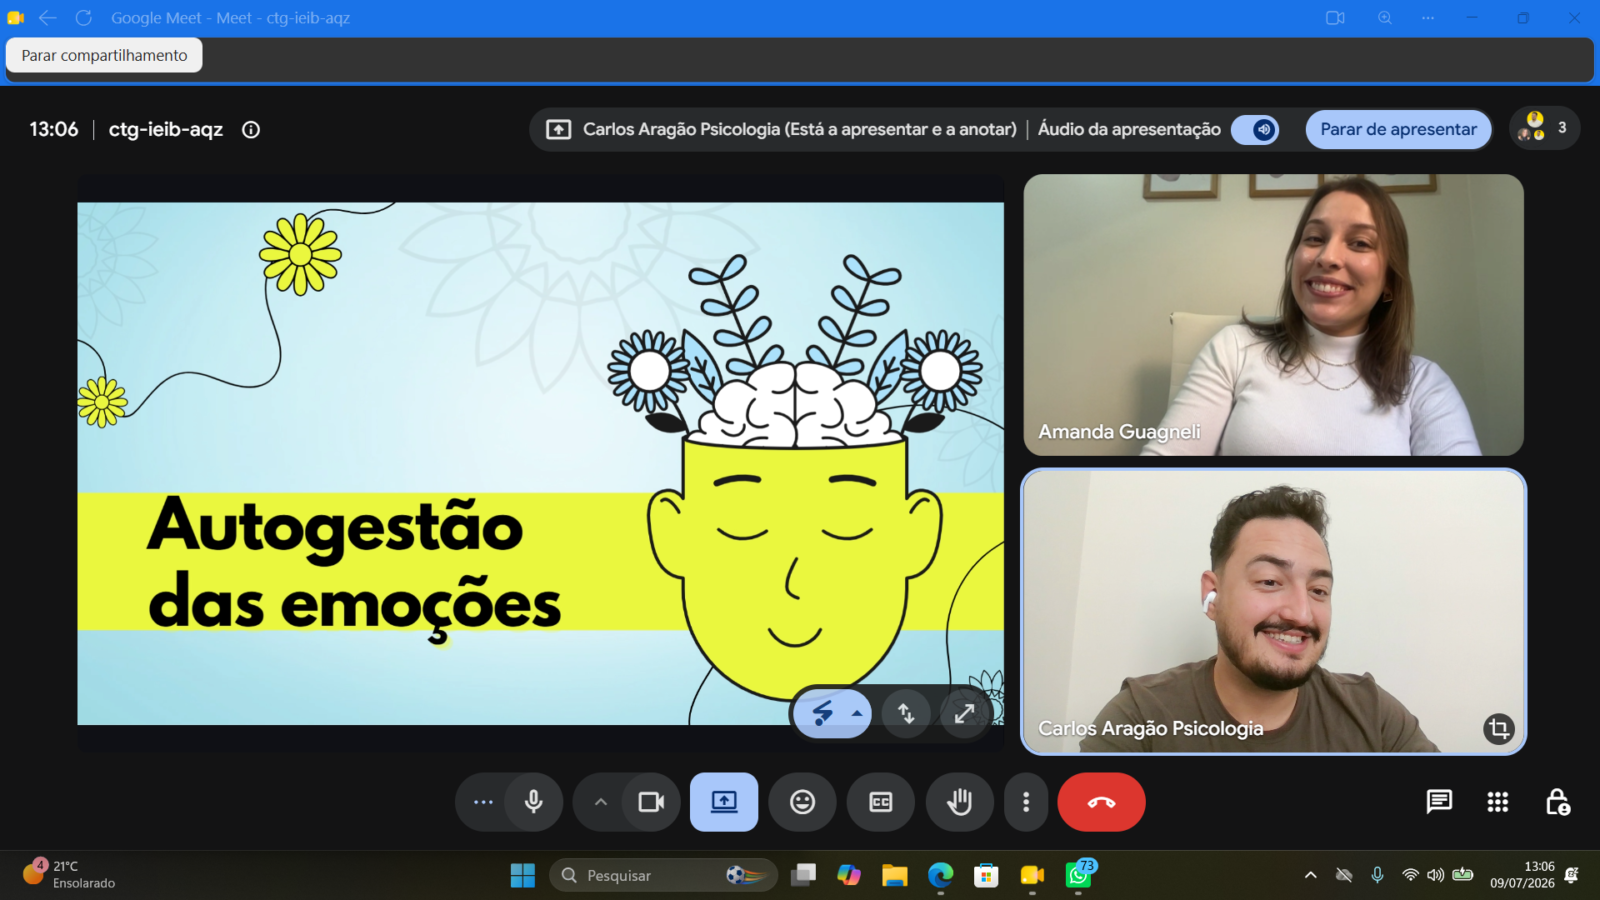Raise your hand in the meeting
The width and height of the screenshot is (1600, 900).
(960, 802)
